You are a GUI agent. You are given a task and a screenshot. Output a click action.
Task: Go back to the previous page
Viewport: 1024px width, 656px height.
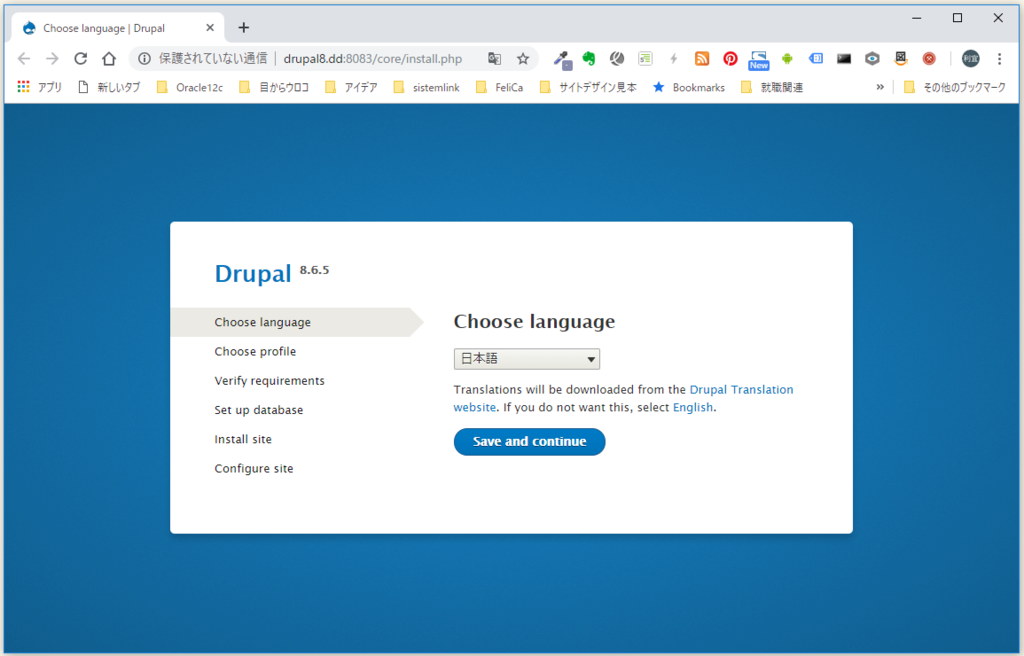pyautogui.click(x=24, y=59)
